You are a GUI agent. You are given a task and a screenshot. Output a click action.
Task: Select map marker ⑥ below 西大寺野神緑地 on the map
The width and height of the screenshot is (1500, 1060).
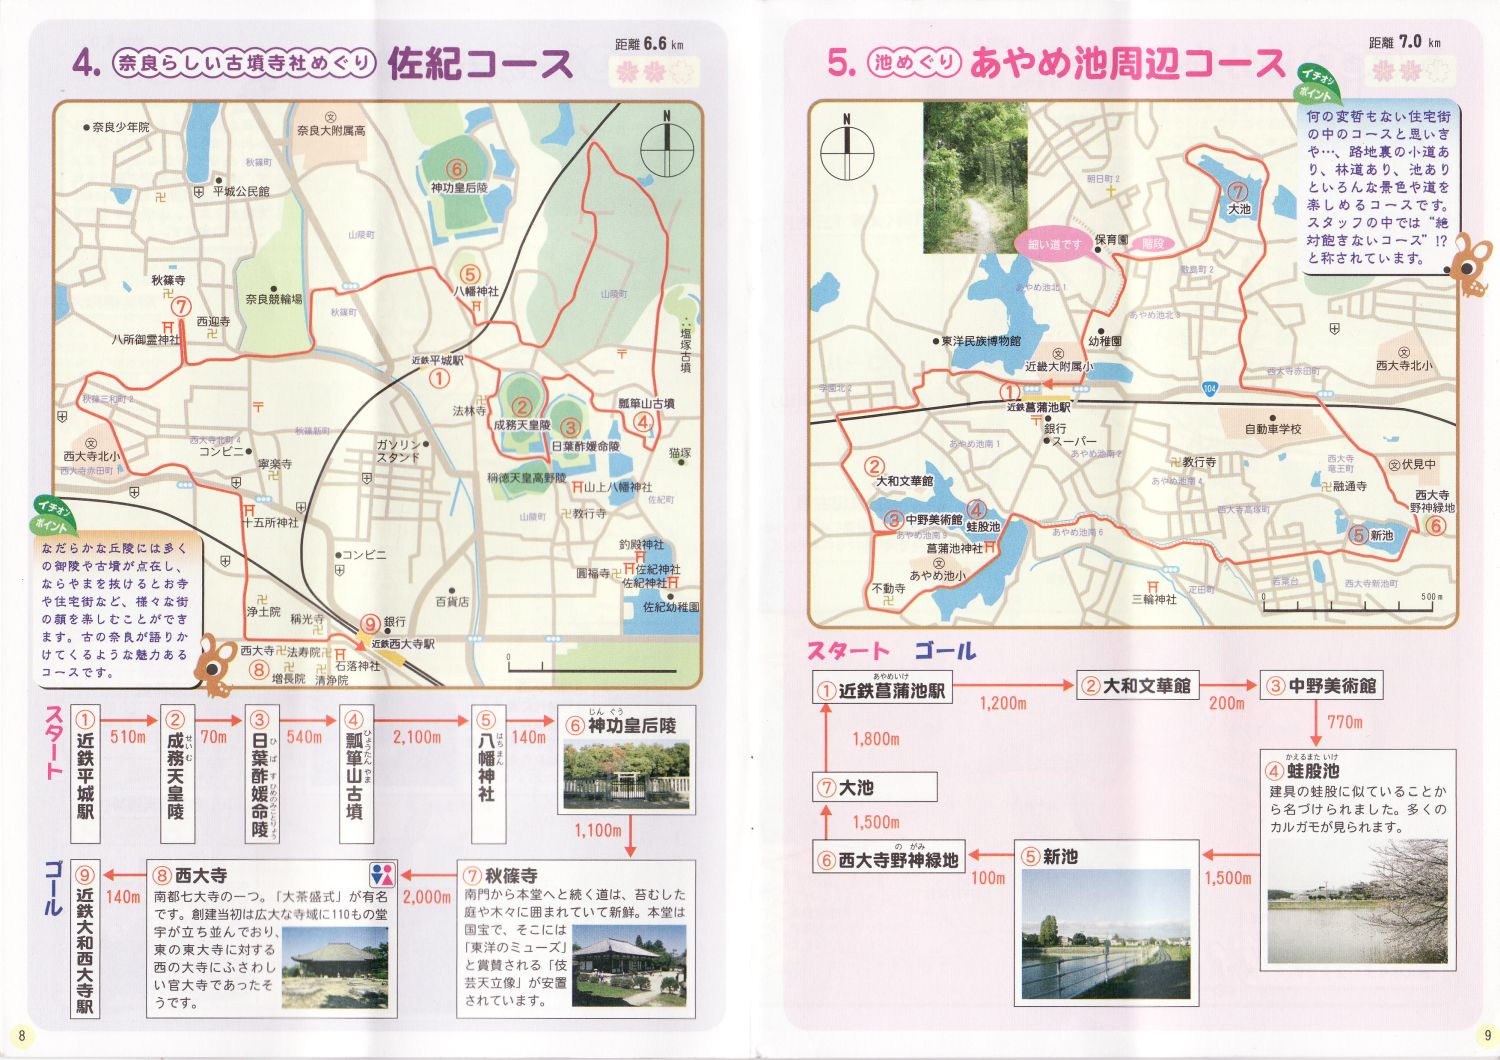(x=1435, y=525)
